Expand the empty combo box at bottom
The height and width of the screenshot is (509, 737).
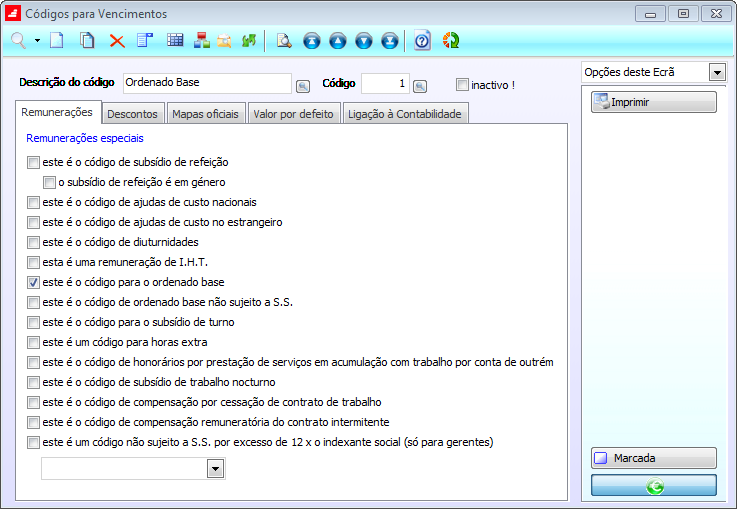(x=215, y=469)
